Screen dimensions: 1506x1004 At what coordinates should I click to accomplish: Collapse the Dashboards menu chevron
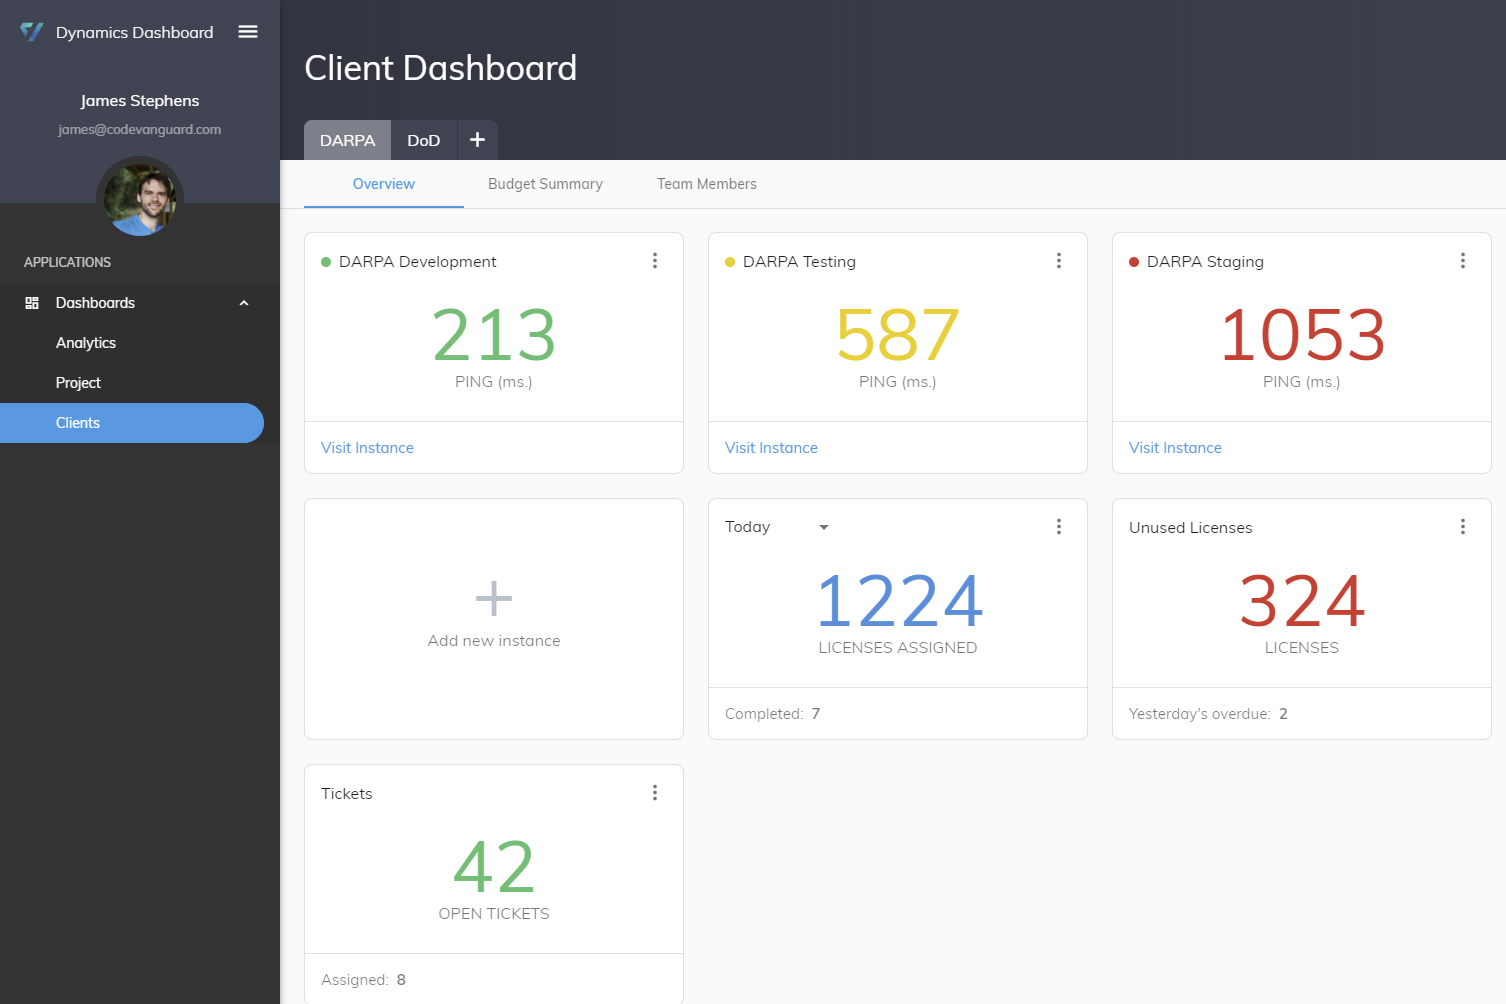[x=244, y=303]
